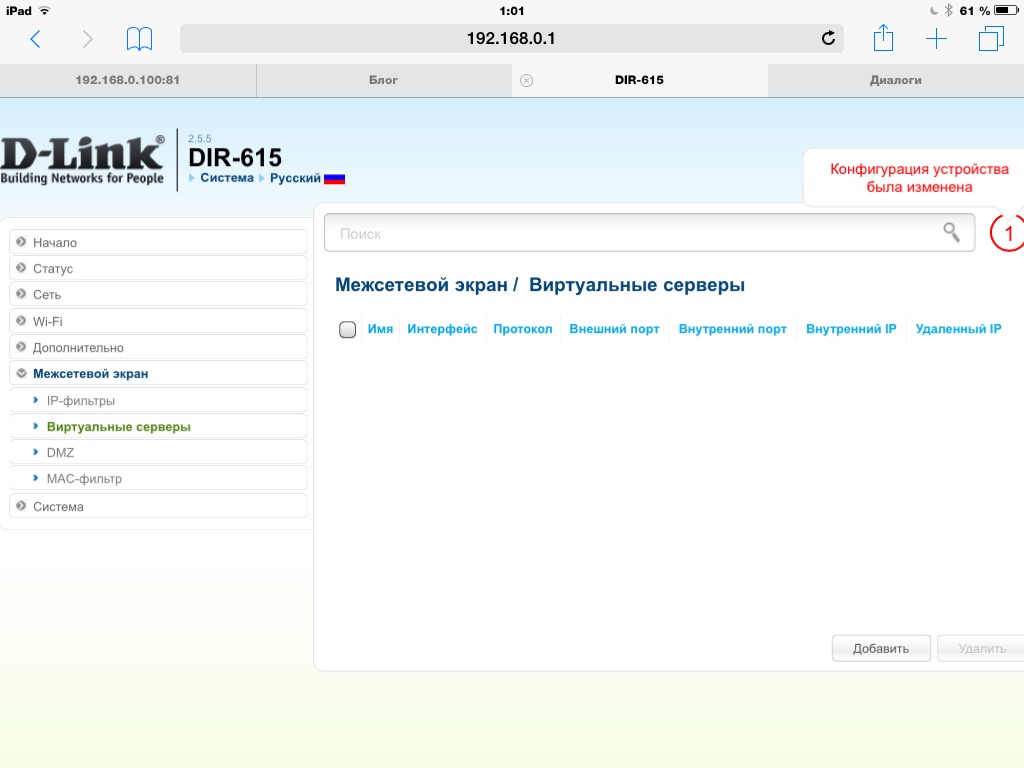Screen dimensions: 1024x768
Task: Open Safari bookmarks book icon
Action: click(139, 39)
